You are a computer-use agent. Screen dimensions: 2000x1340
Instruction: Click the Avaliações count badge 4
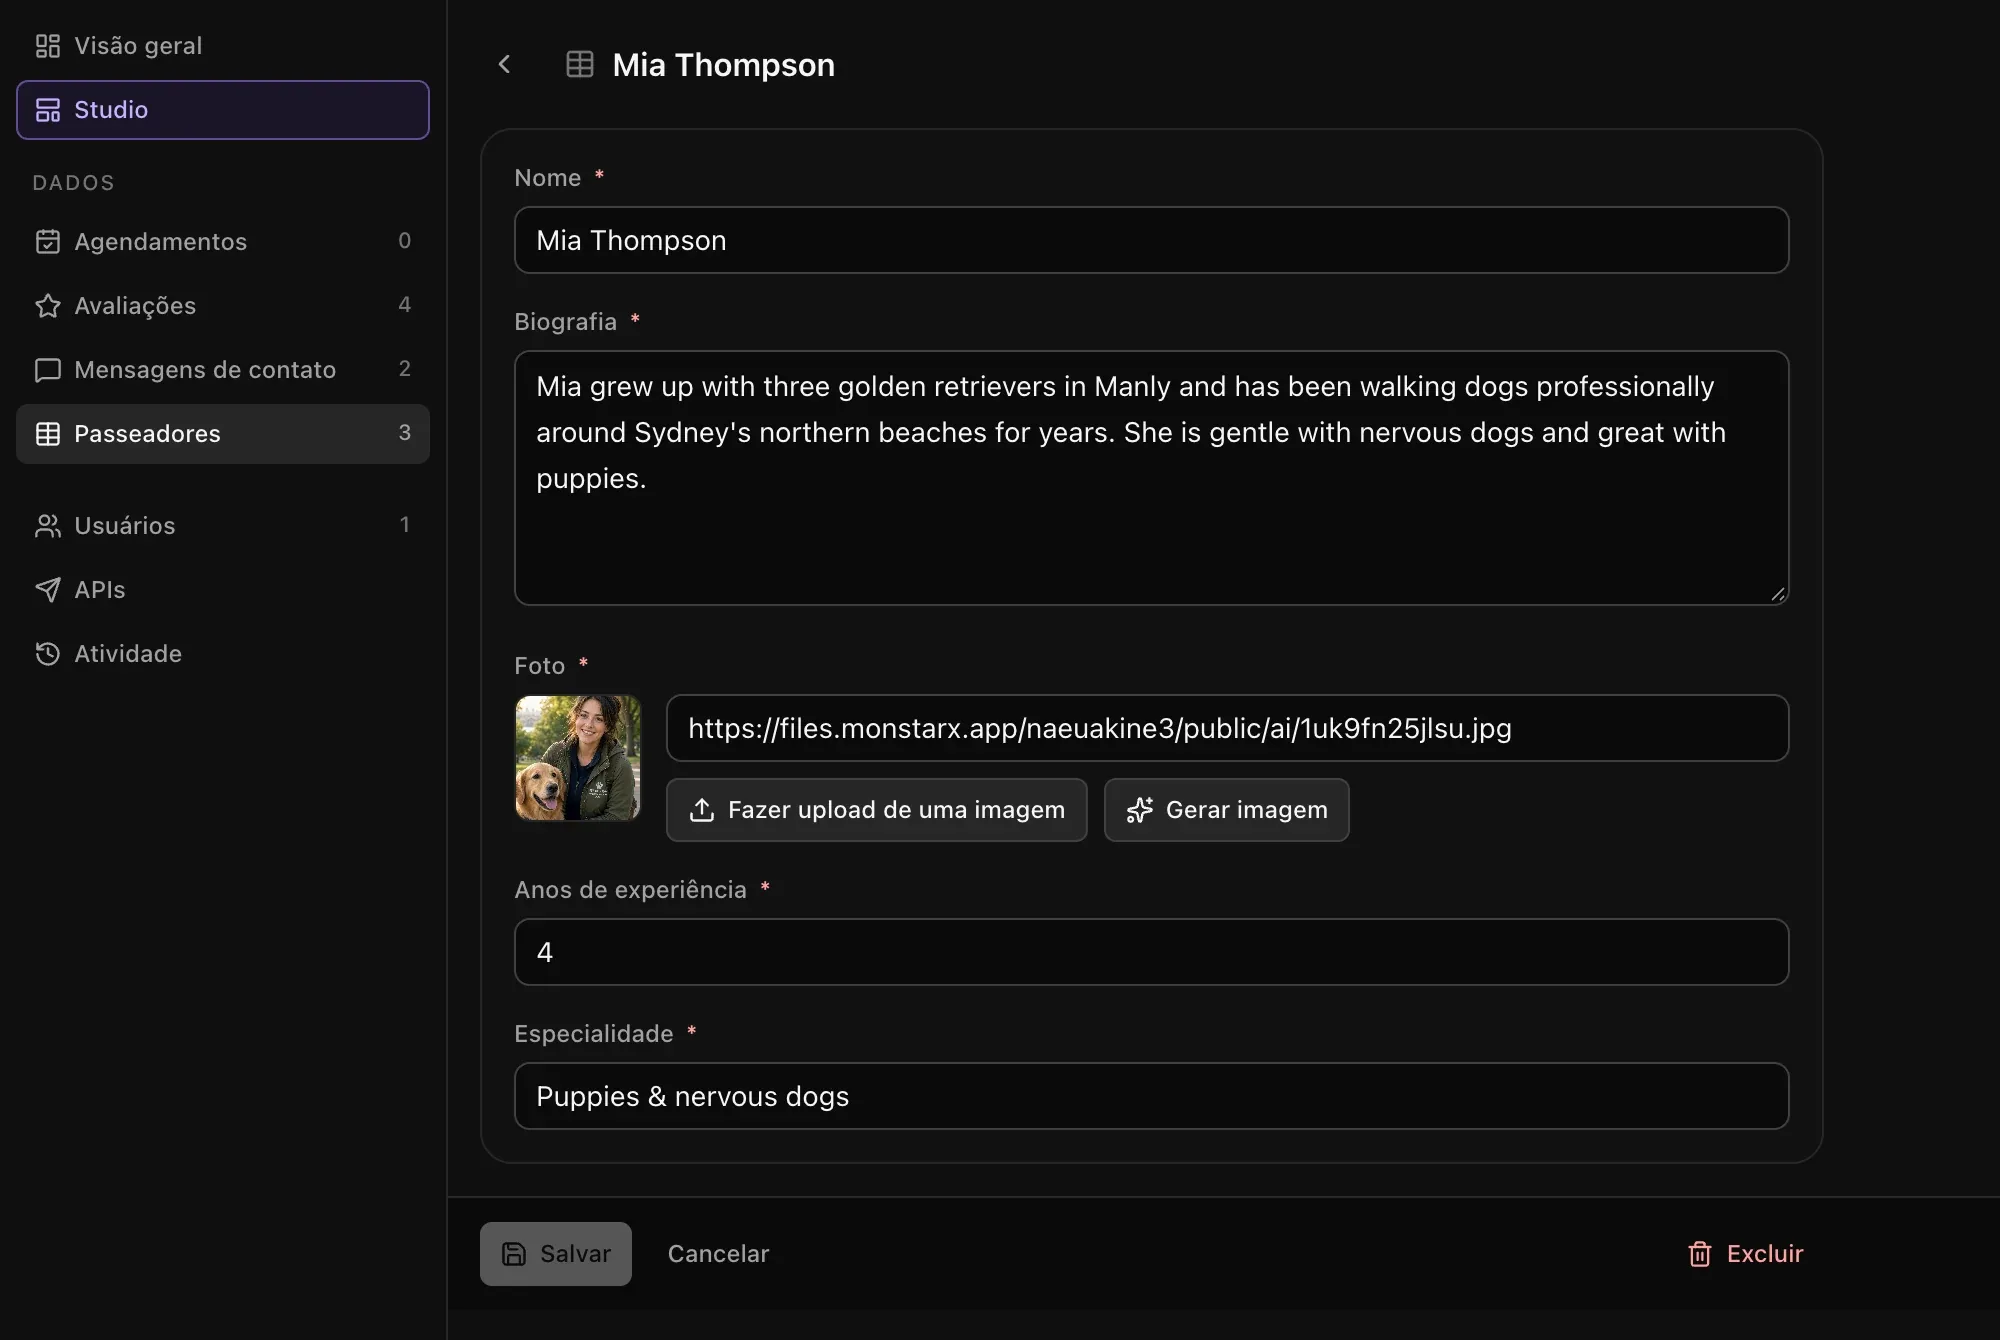pos(405,305)
